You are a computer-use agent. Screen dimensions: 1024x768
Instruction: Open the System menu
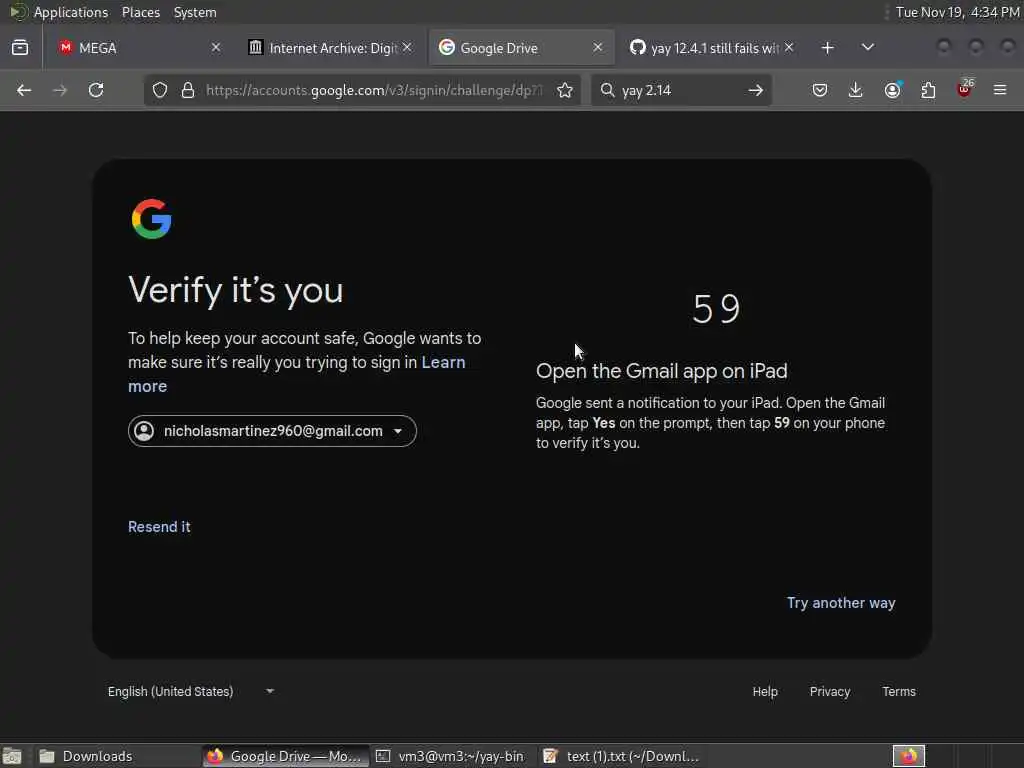[195, 12]
